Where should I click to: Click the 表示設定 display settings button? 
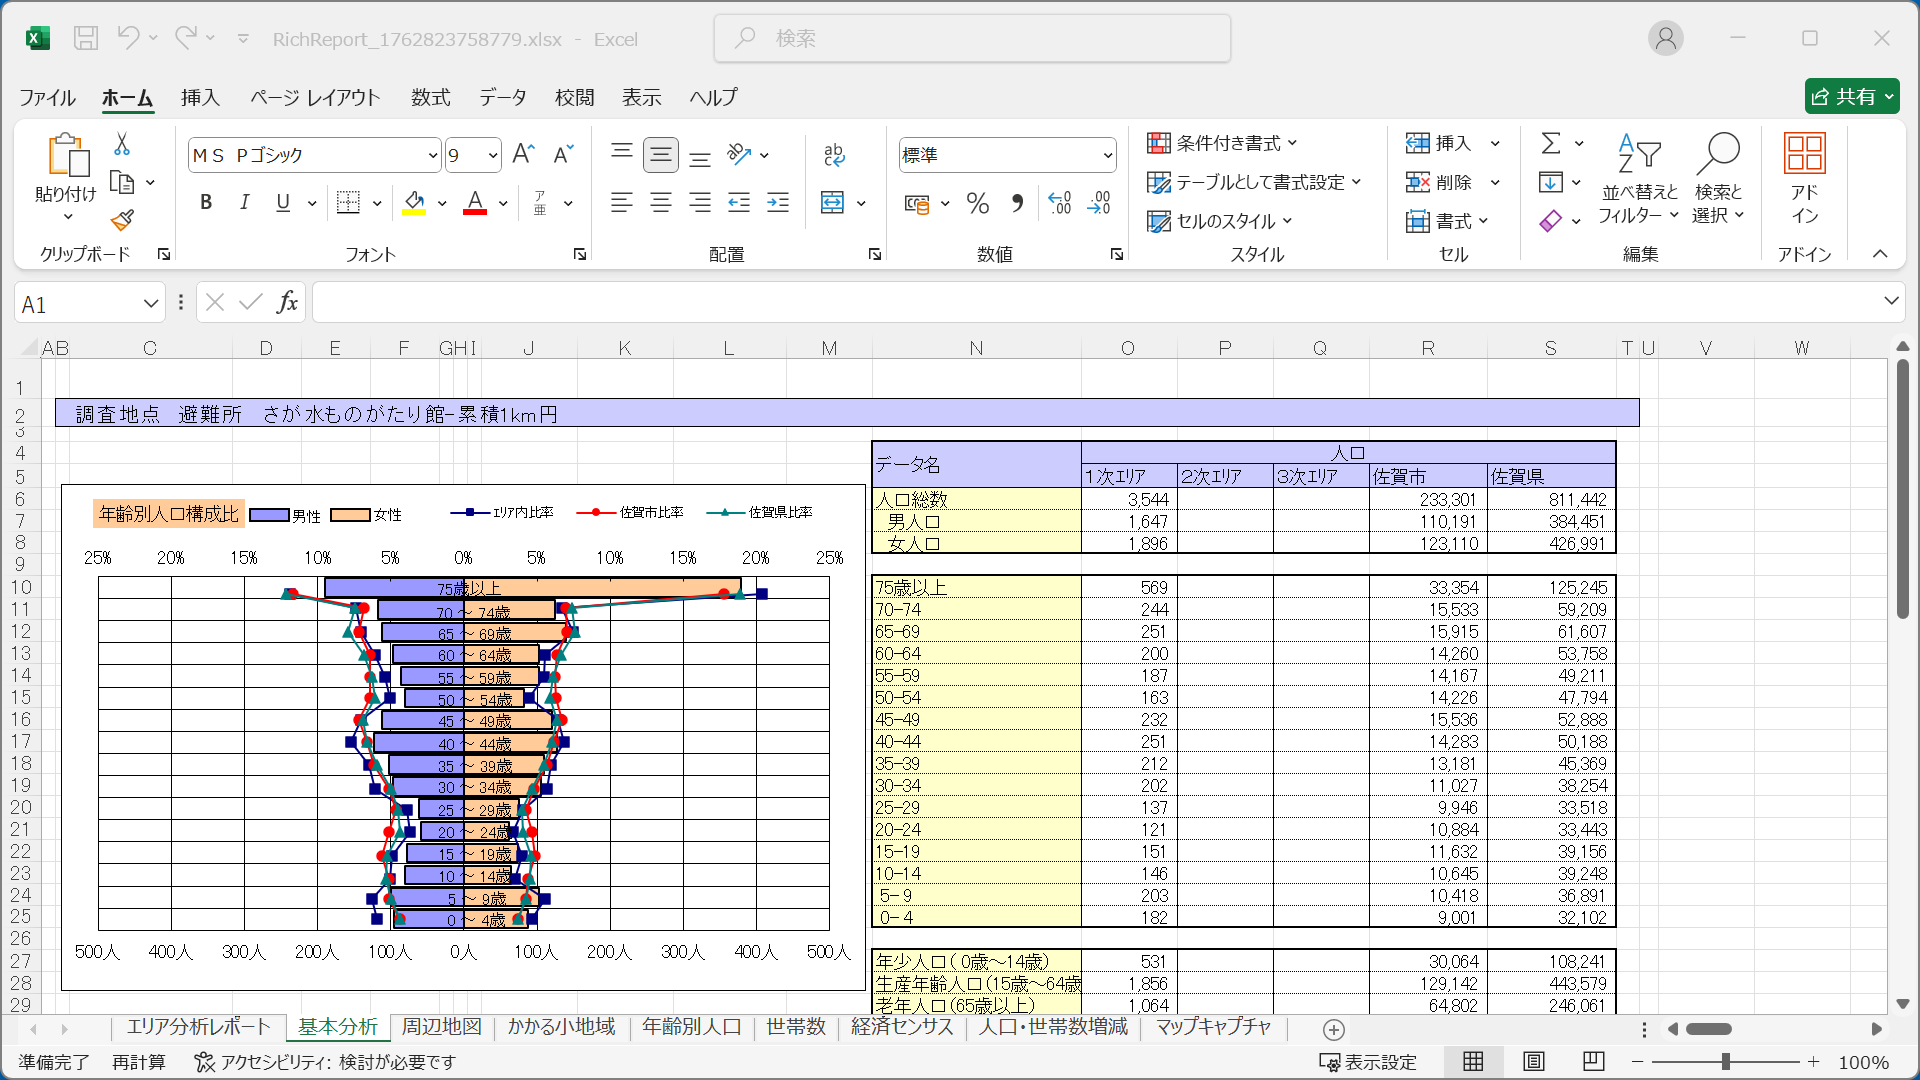point(1368,1062)
